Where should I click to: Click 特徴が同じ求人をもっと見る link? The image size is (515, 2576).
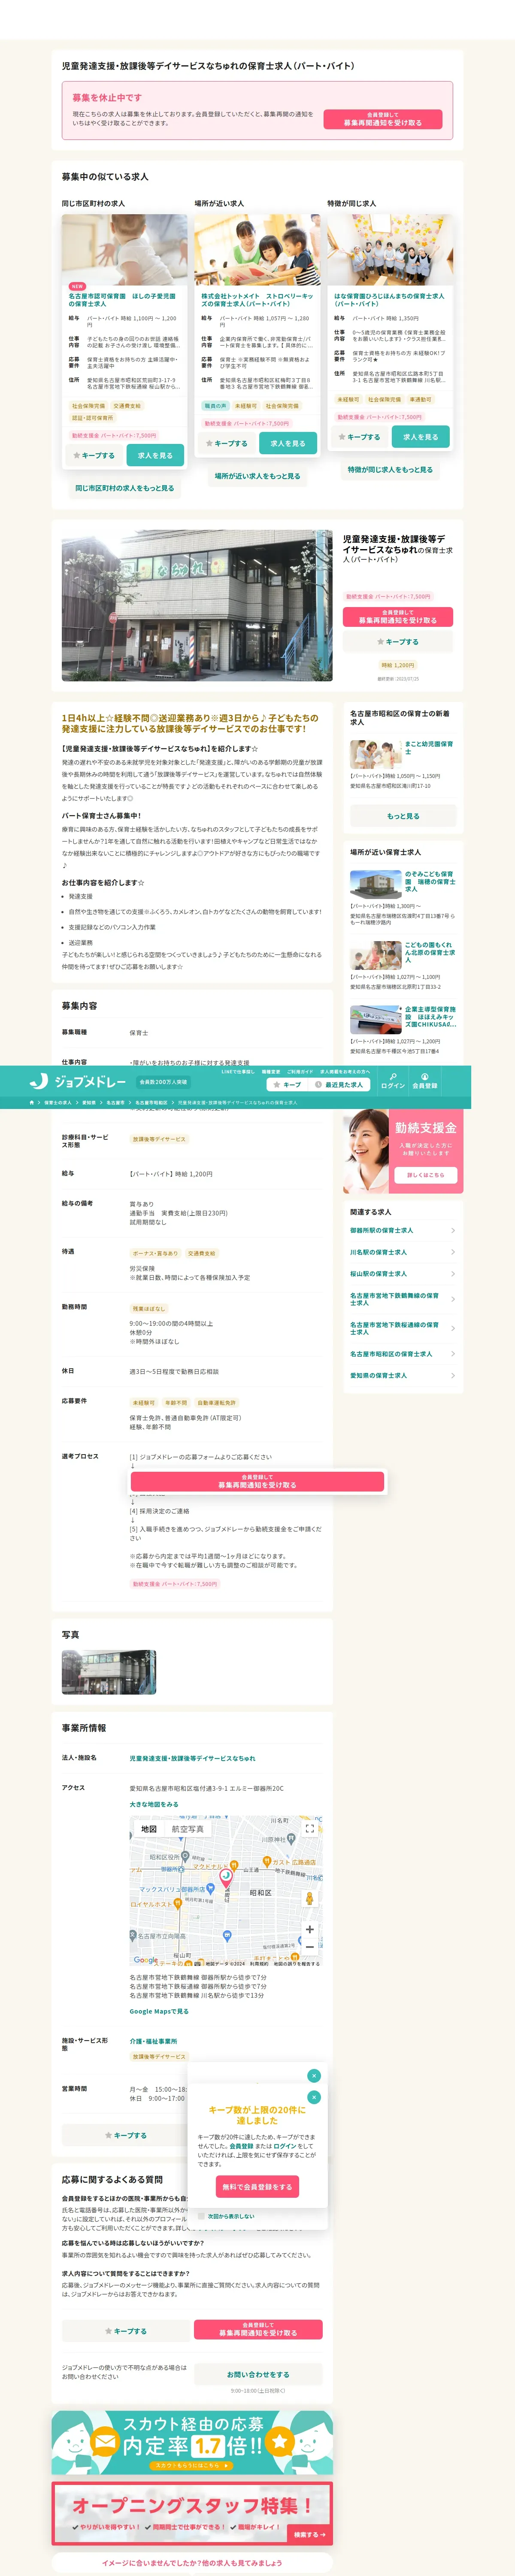coord(391,469)
